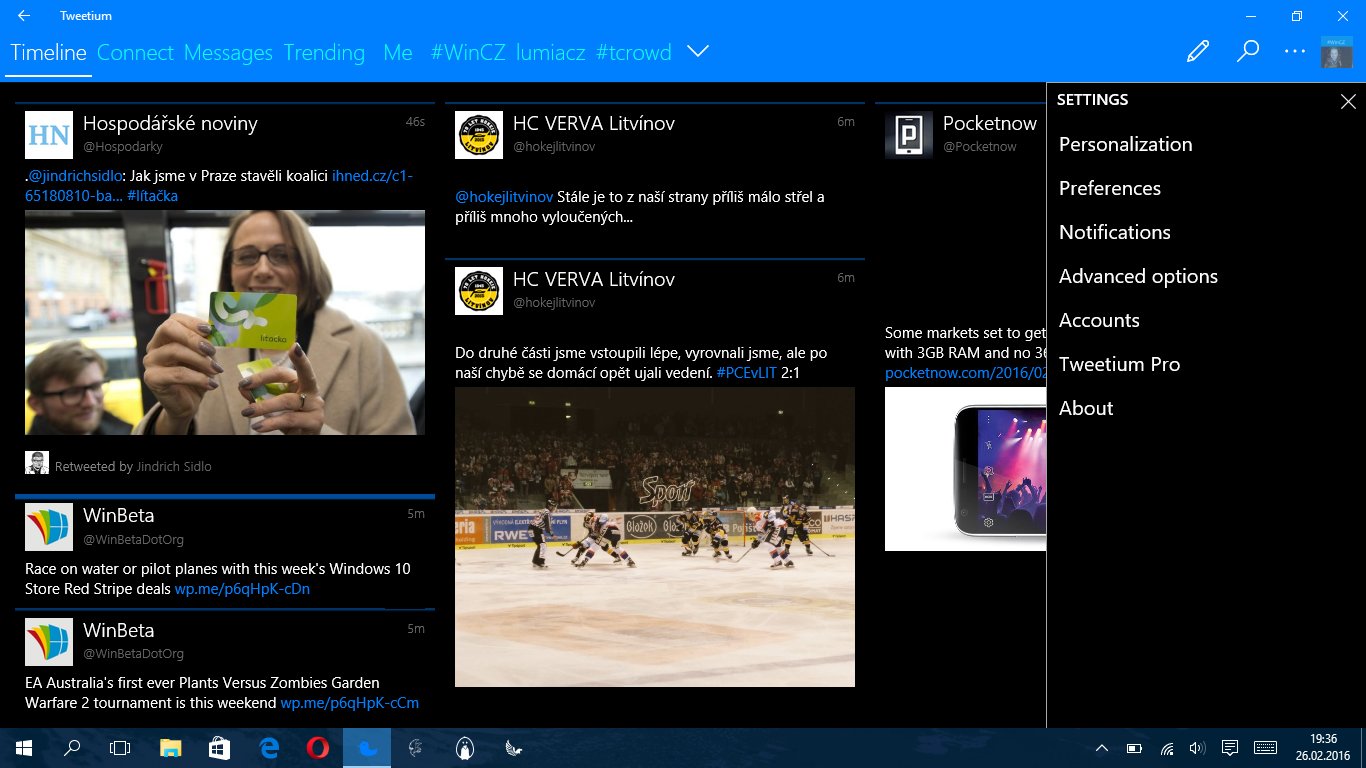Click the battery status tray icon
1366x768 pixels.
(1134, 748)
